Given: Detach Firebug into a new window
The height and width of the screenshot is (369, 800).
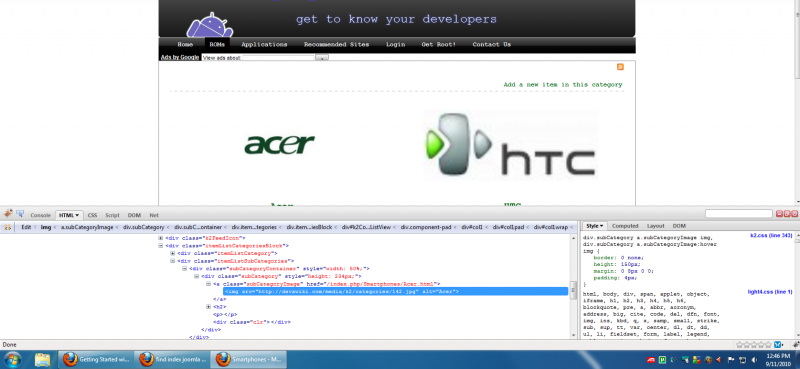Looking at the screenshot, I should coord(787,213).
